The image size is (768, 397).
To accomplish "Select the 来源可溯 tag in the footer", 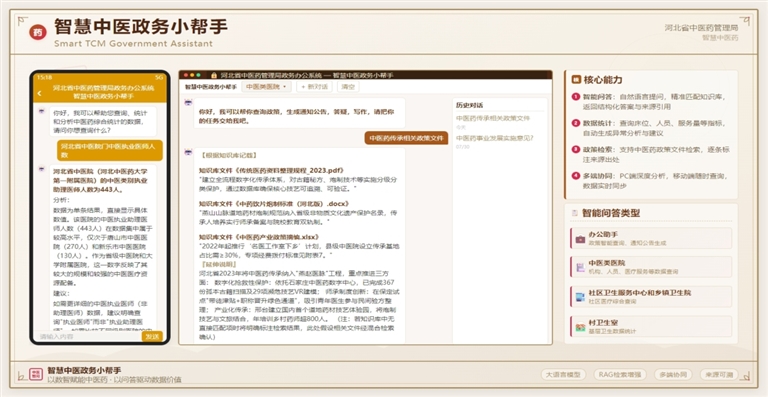I will click(x=719, y=374).
